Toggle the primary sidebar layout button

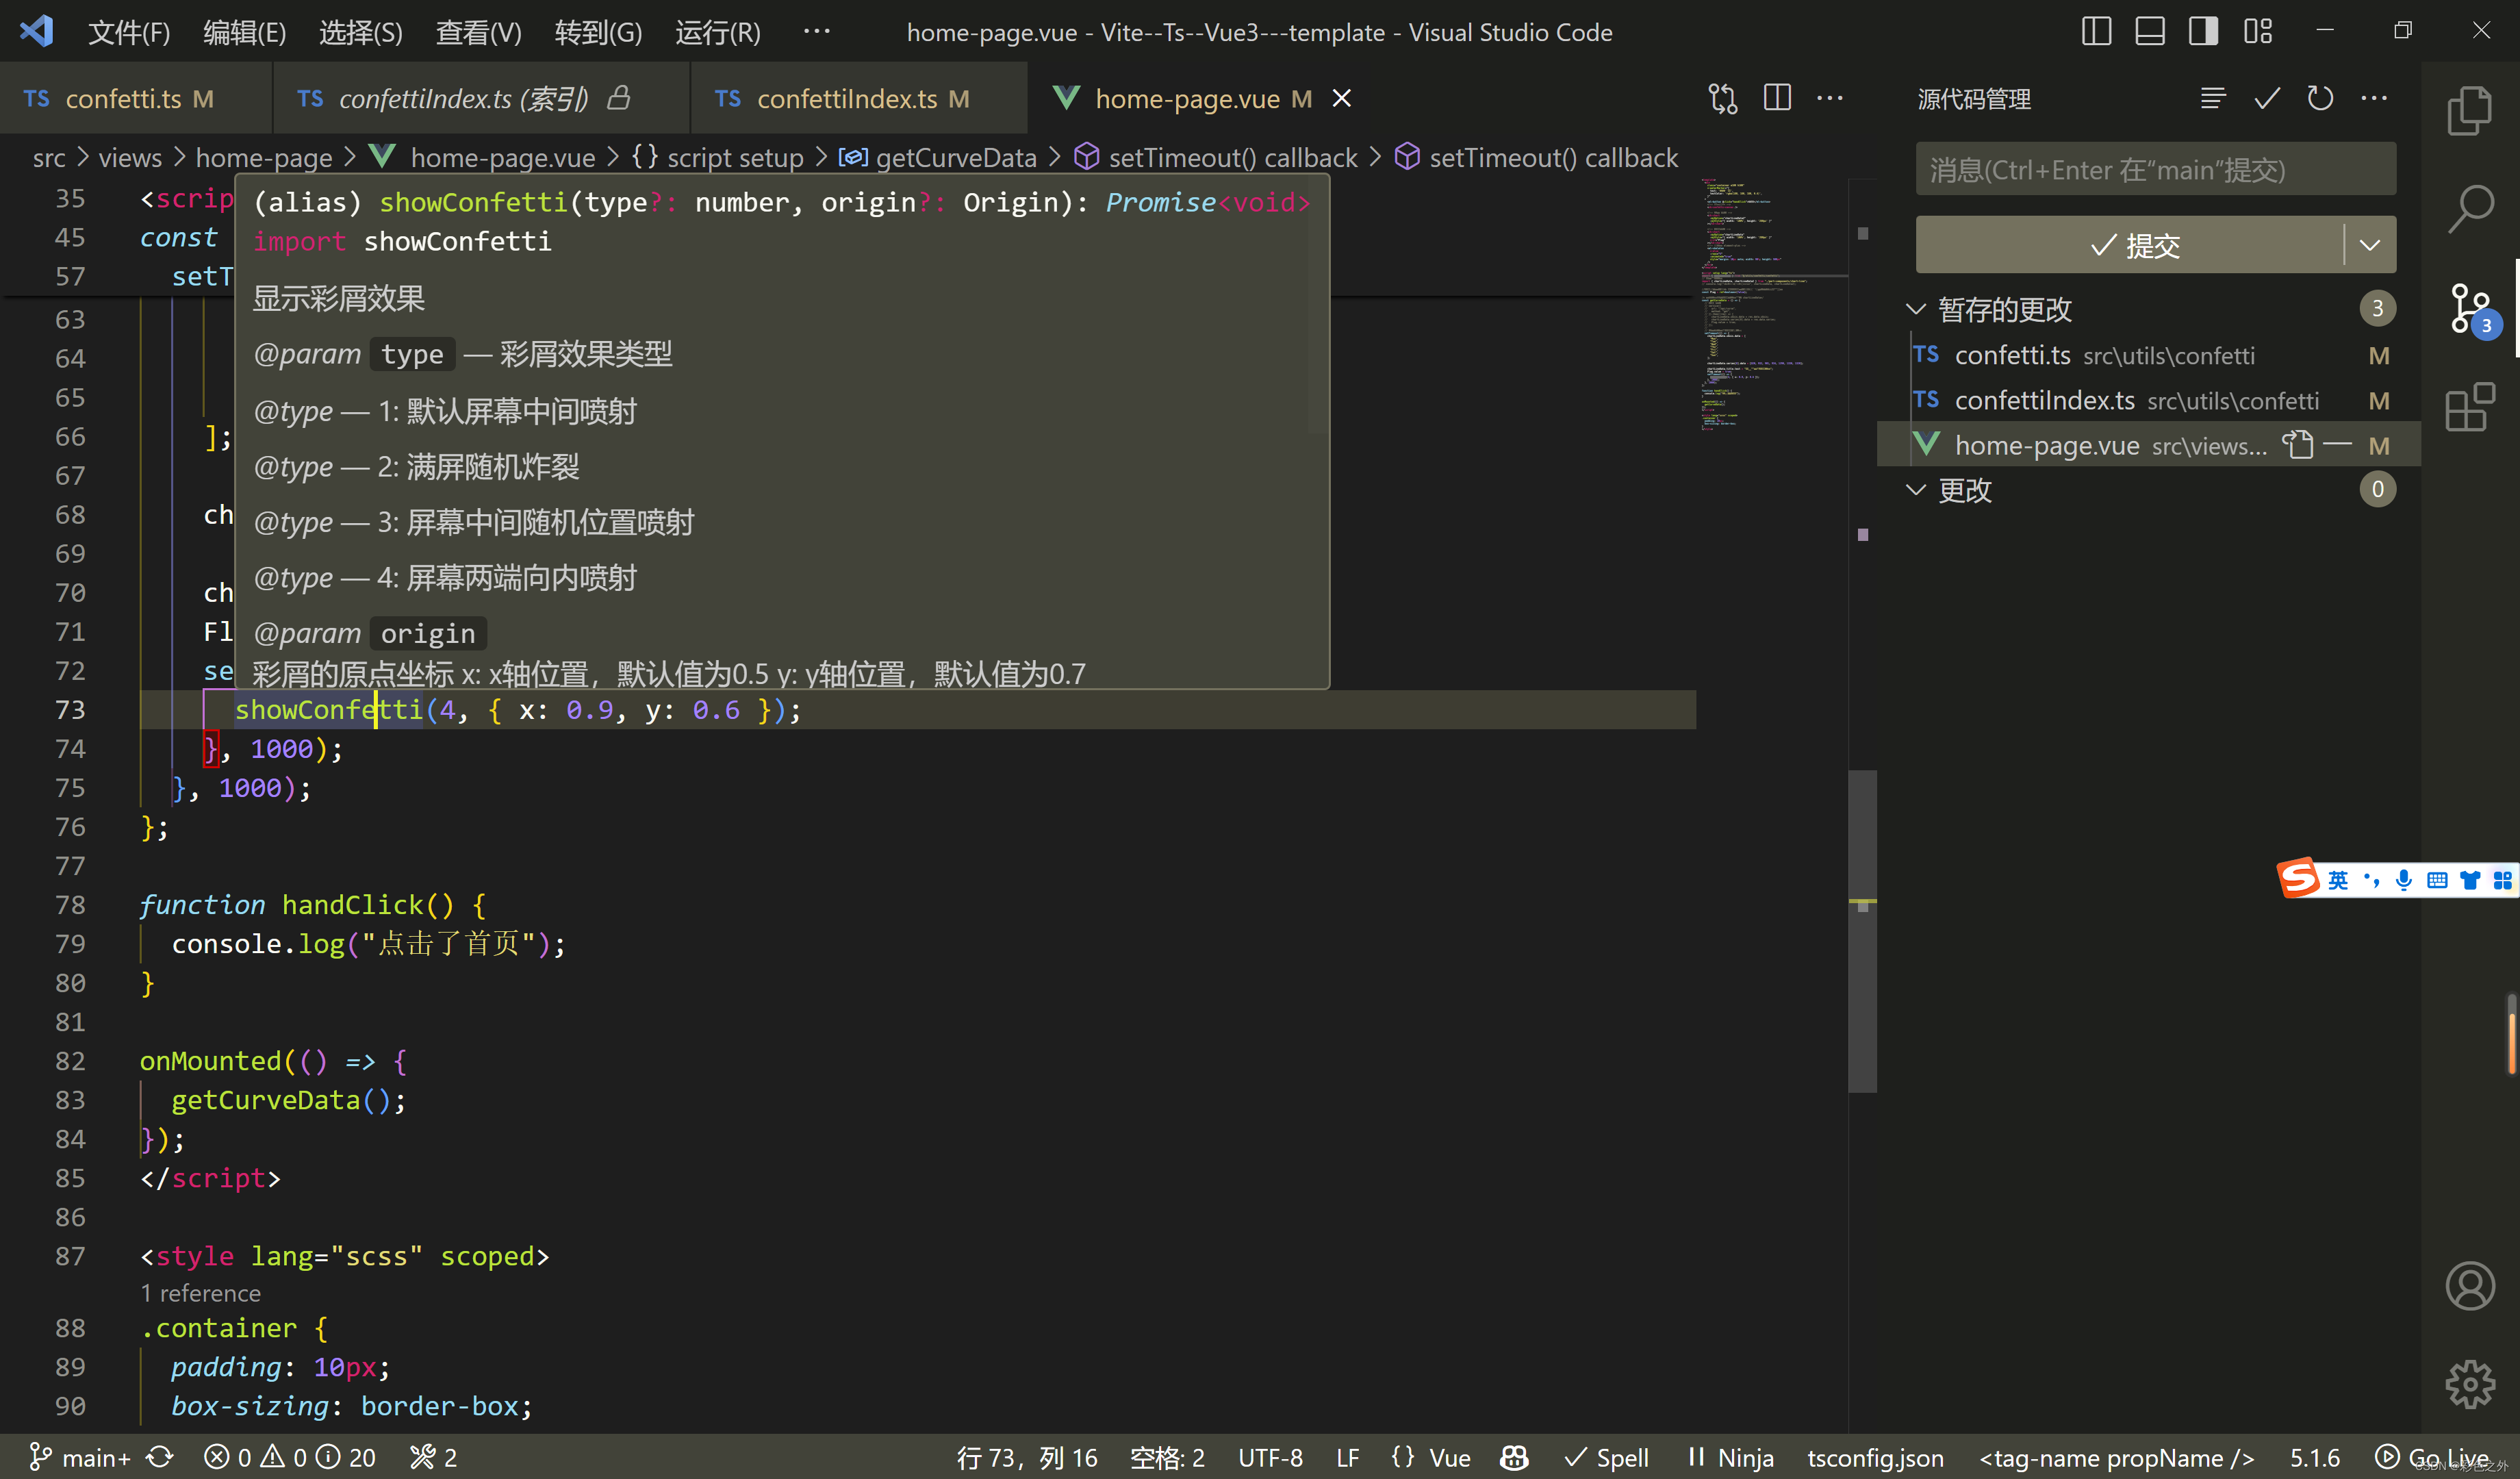(x=2096, y=32)
